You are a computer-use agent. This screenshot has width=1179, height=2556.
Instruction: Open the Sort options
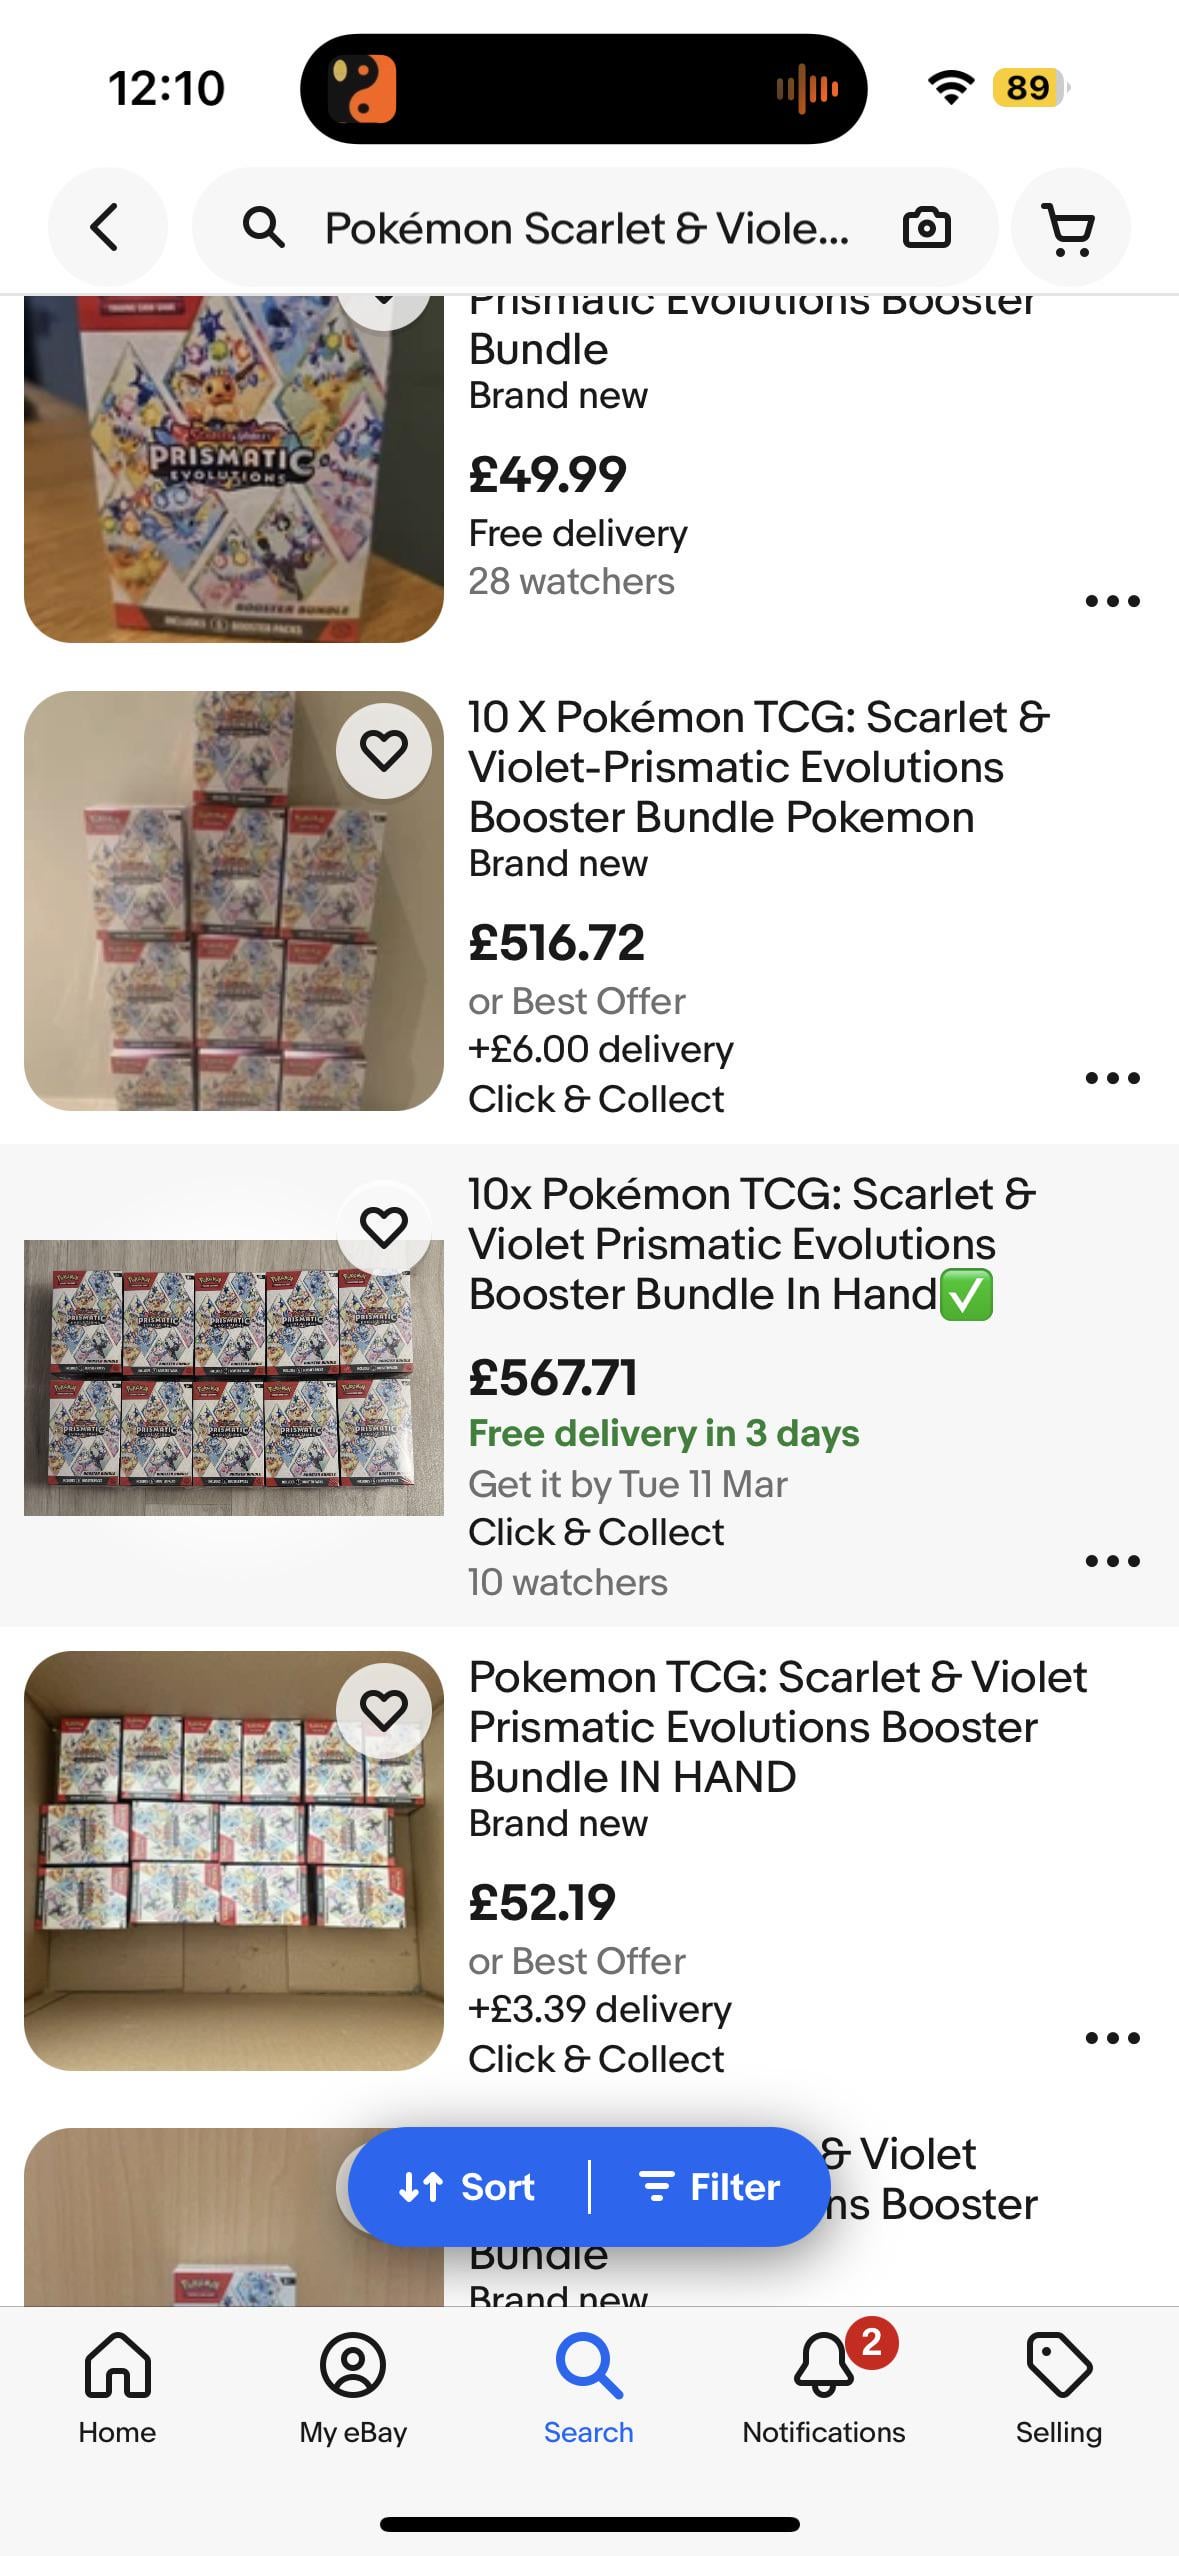467,2187
